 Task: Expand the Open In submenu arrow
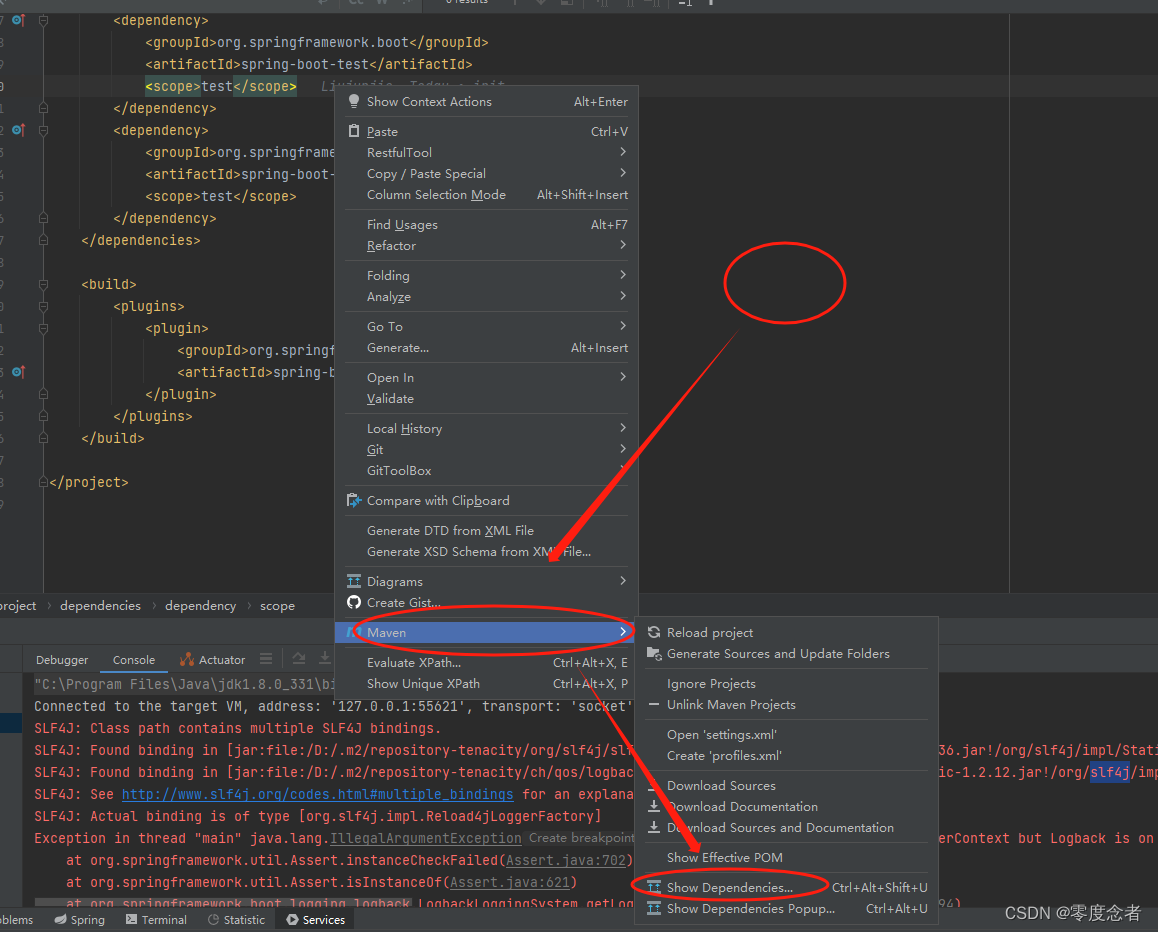point(623,377)
